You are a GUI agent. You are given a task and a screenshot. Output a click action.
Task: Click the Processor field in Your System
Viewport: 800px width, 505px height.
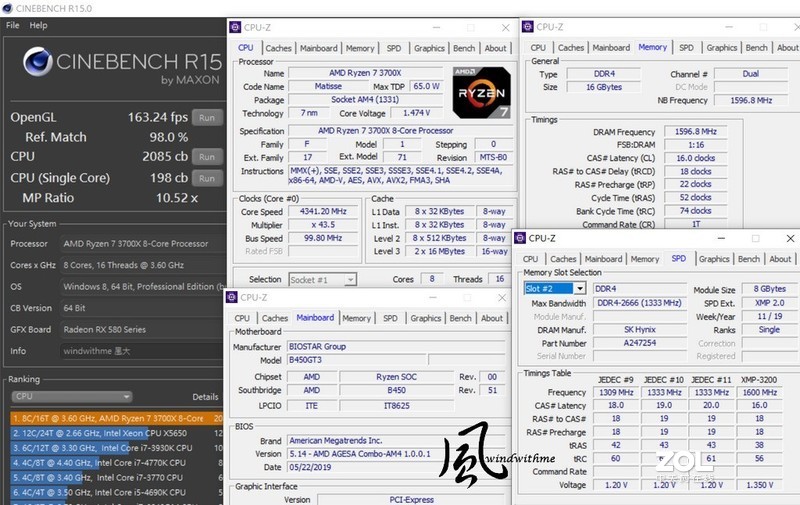(x=142, y=244)
